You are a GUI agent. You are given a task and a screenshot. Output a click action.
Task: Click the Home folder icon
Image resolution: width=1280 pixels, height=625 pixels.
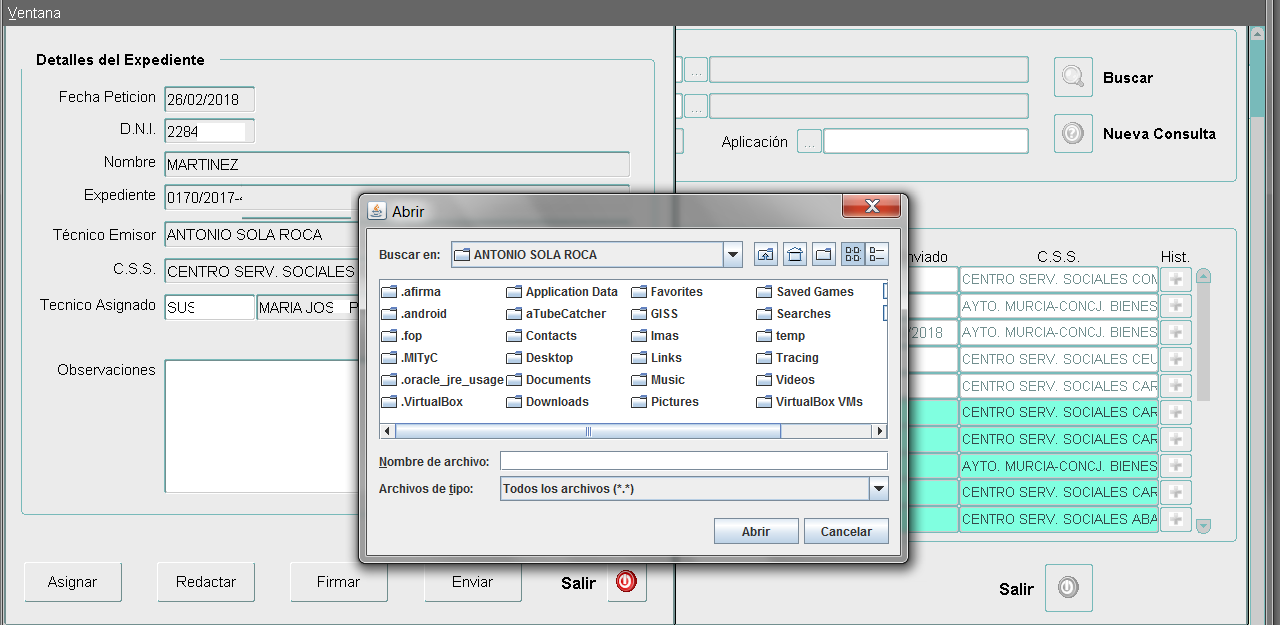(795, 255)
